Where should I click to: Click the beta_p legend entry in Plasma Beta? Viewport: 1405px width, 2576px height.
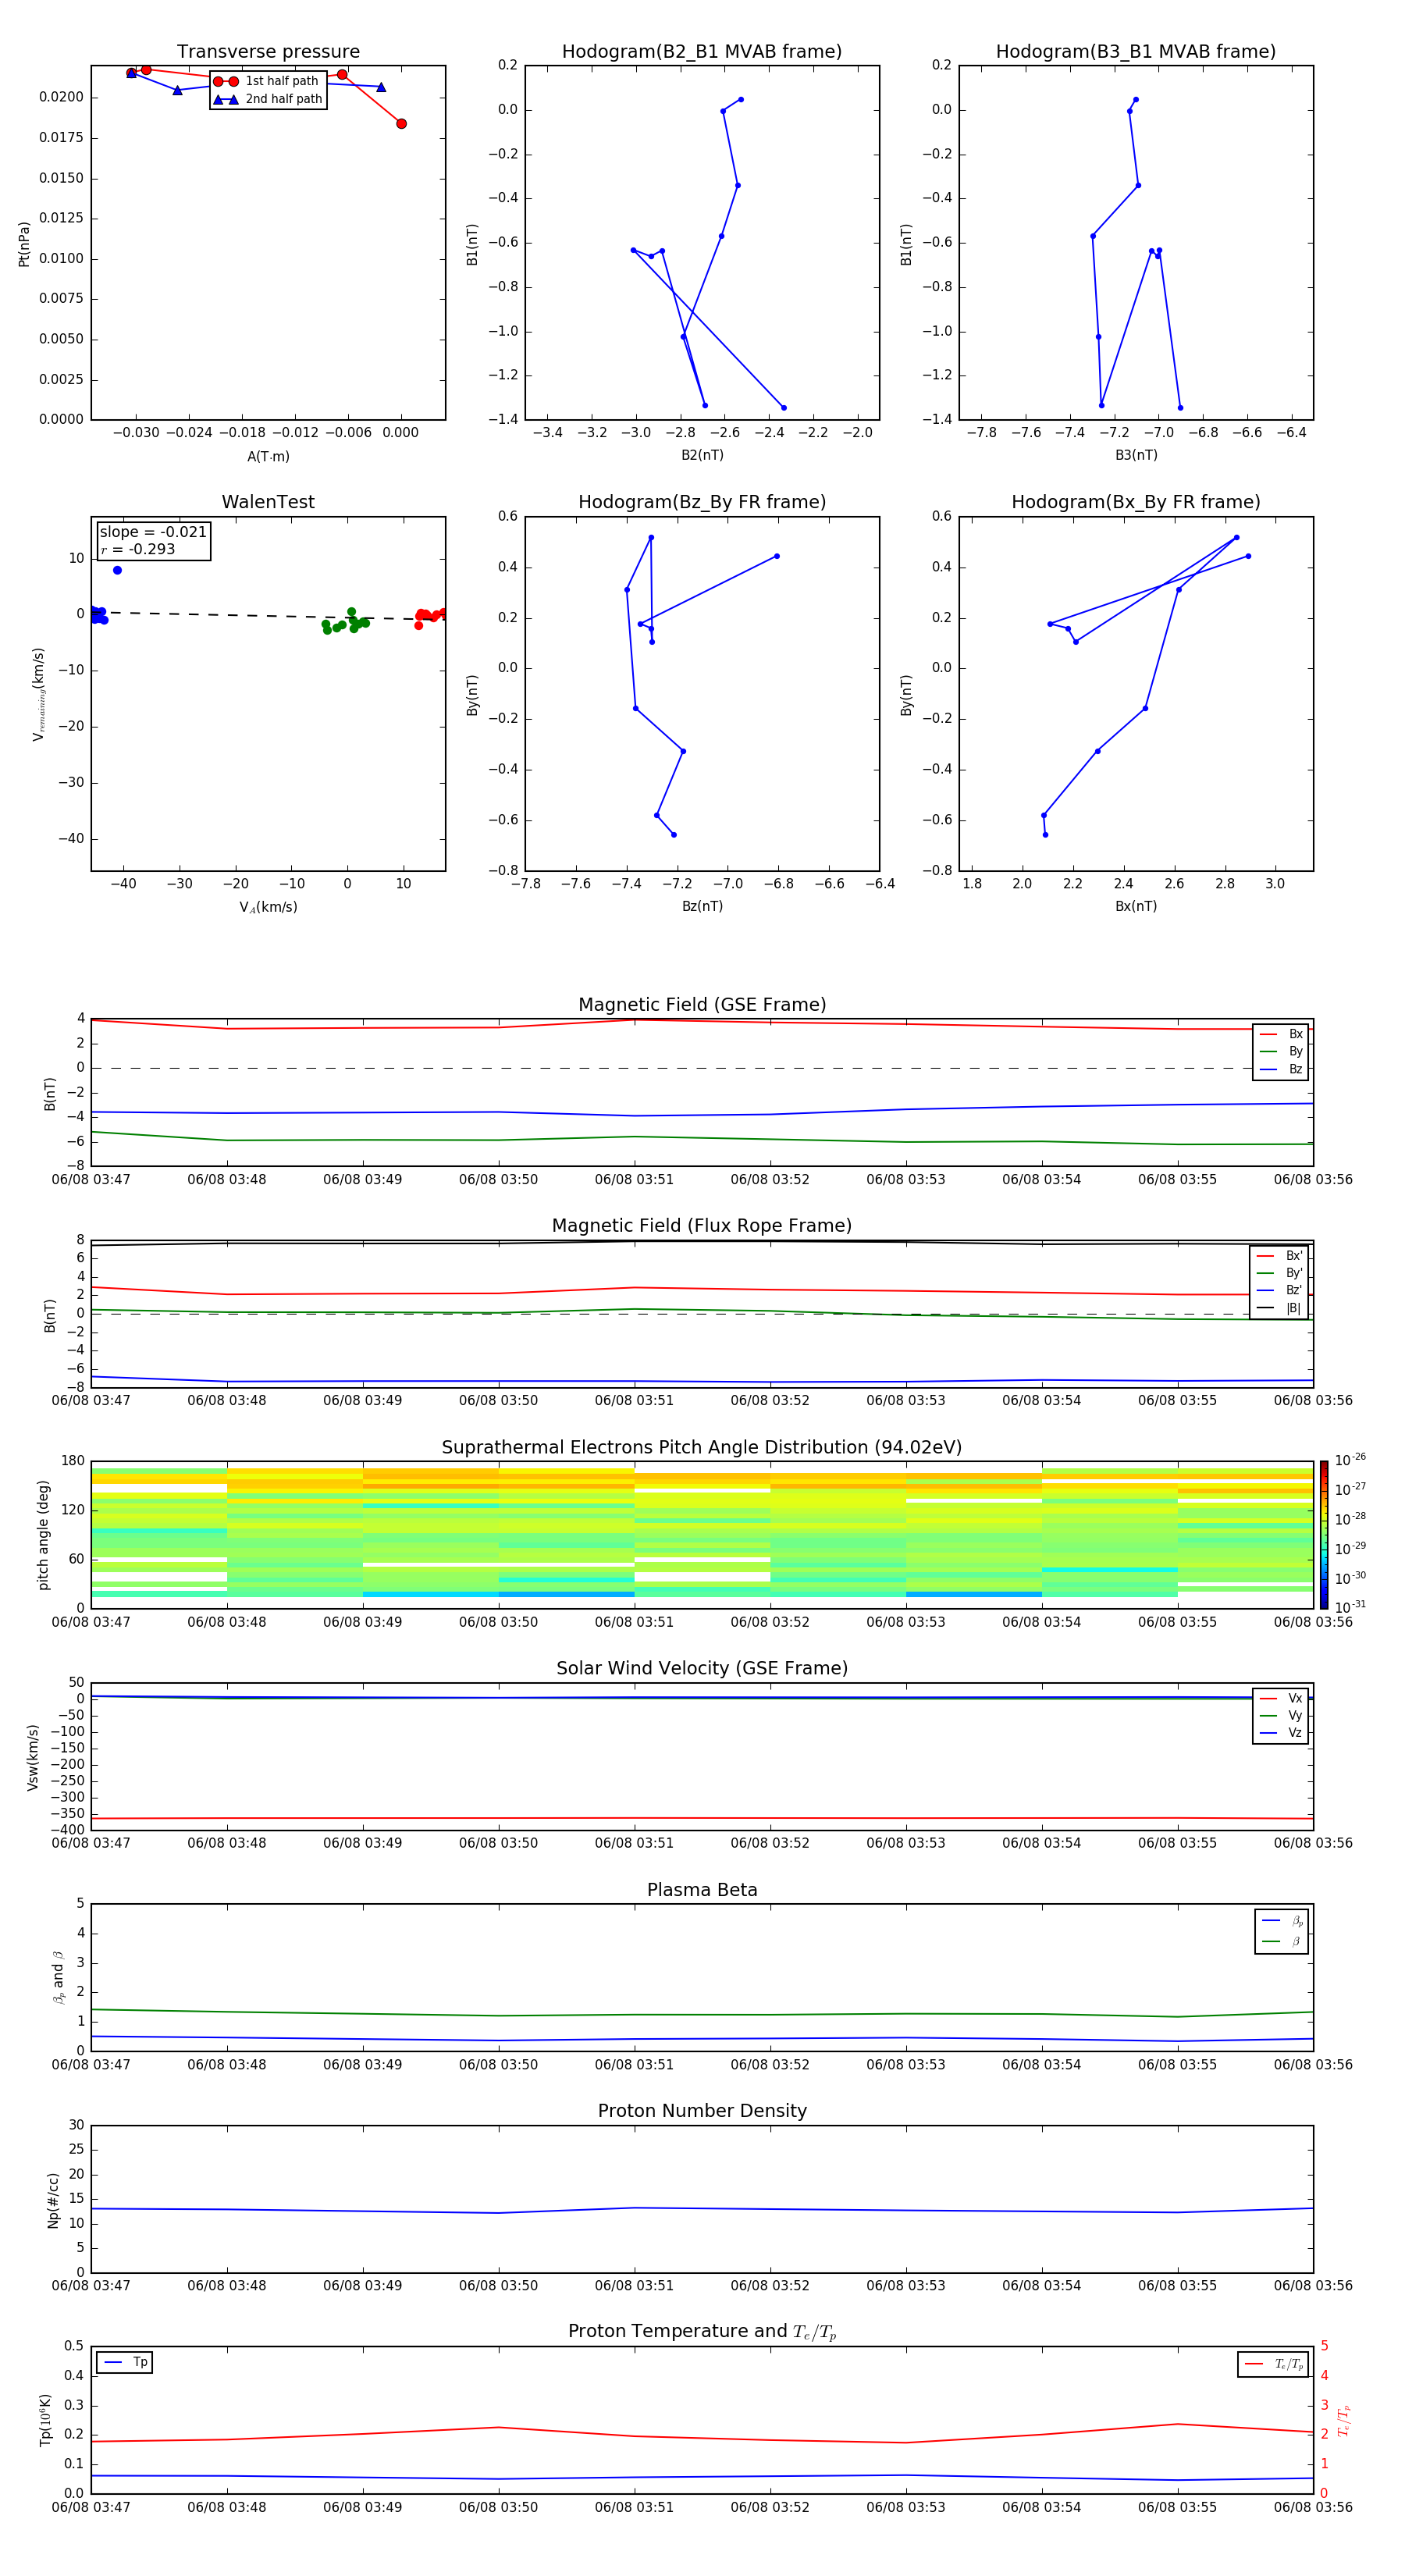[x=1282, y=1921]
